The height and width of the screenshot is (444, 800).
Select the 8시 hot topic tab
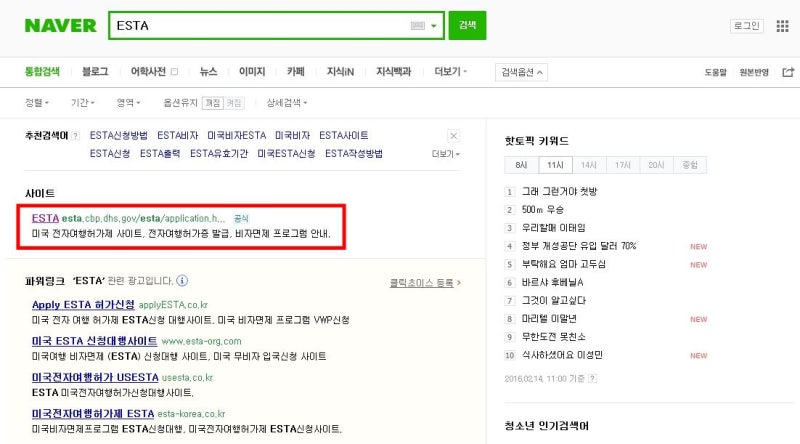(521, 165)
